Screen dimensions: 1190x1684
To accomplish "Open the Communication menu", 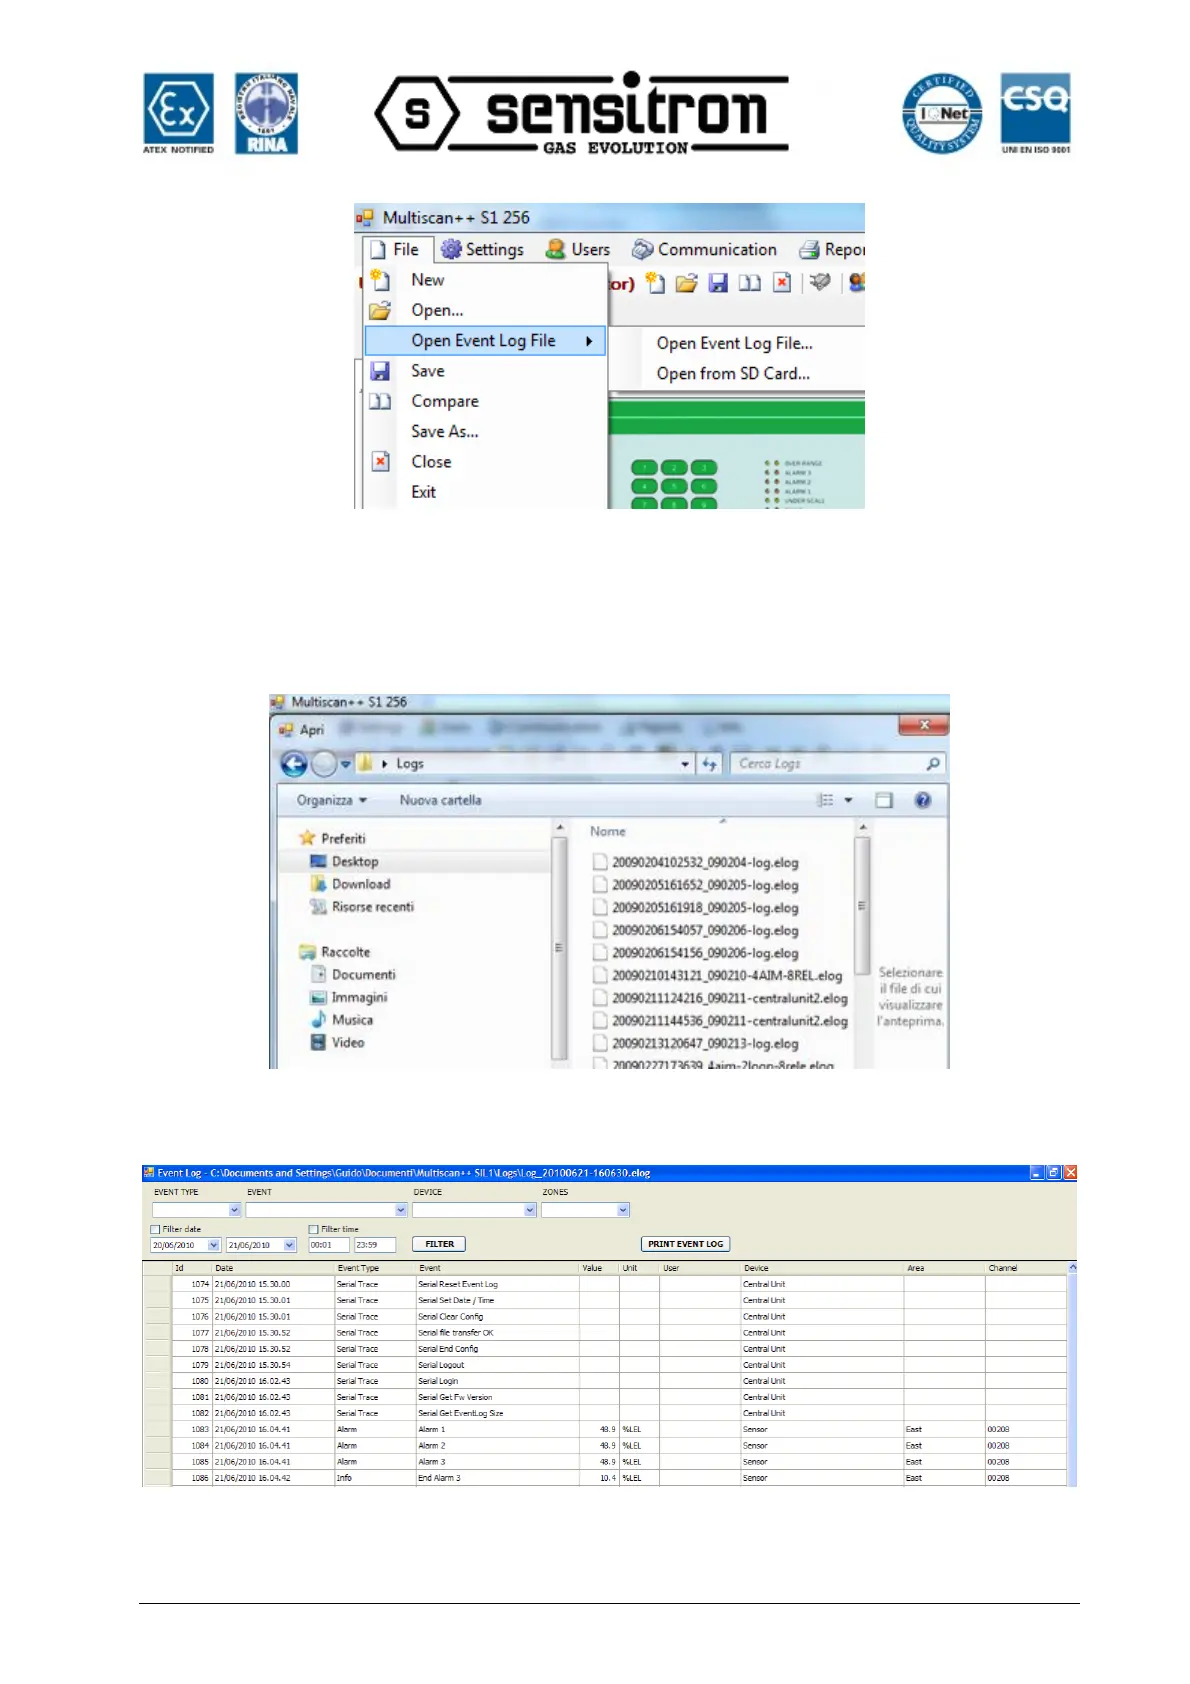I will [705, 250].
